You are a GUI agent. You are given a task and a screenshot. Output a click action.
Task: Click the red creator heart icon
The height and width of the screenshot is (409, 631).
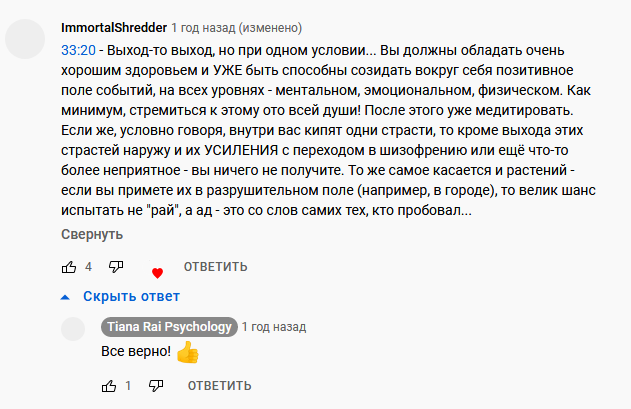157,273
